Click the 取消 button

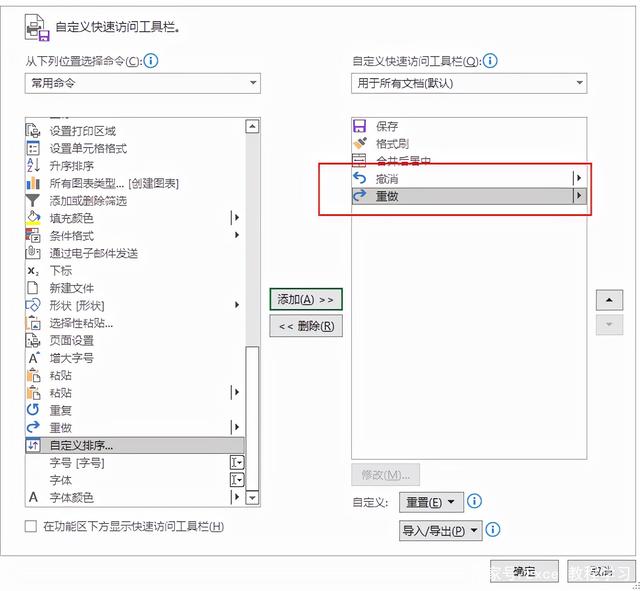[601, 571]
